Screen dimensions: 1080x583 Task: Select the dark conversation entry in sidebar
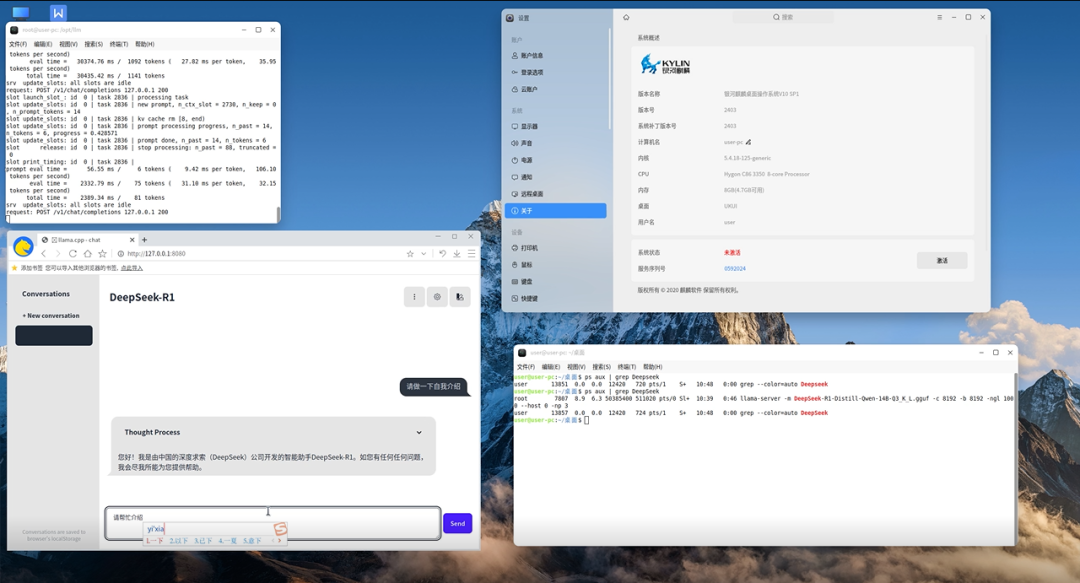[54, 336]
